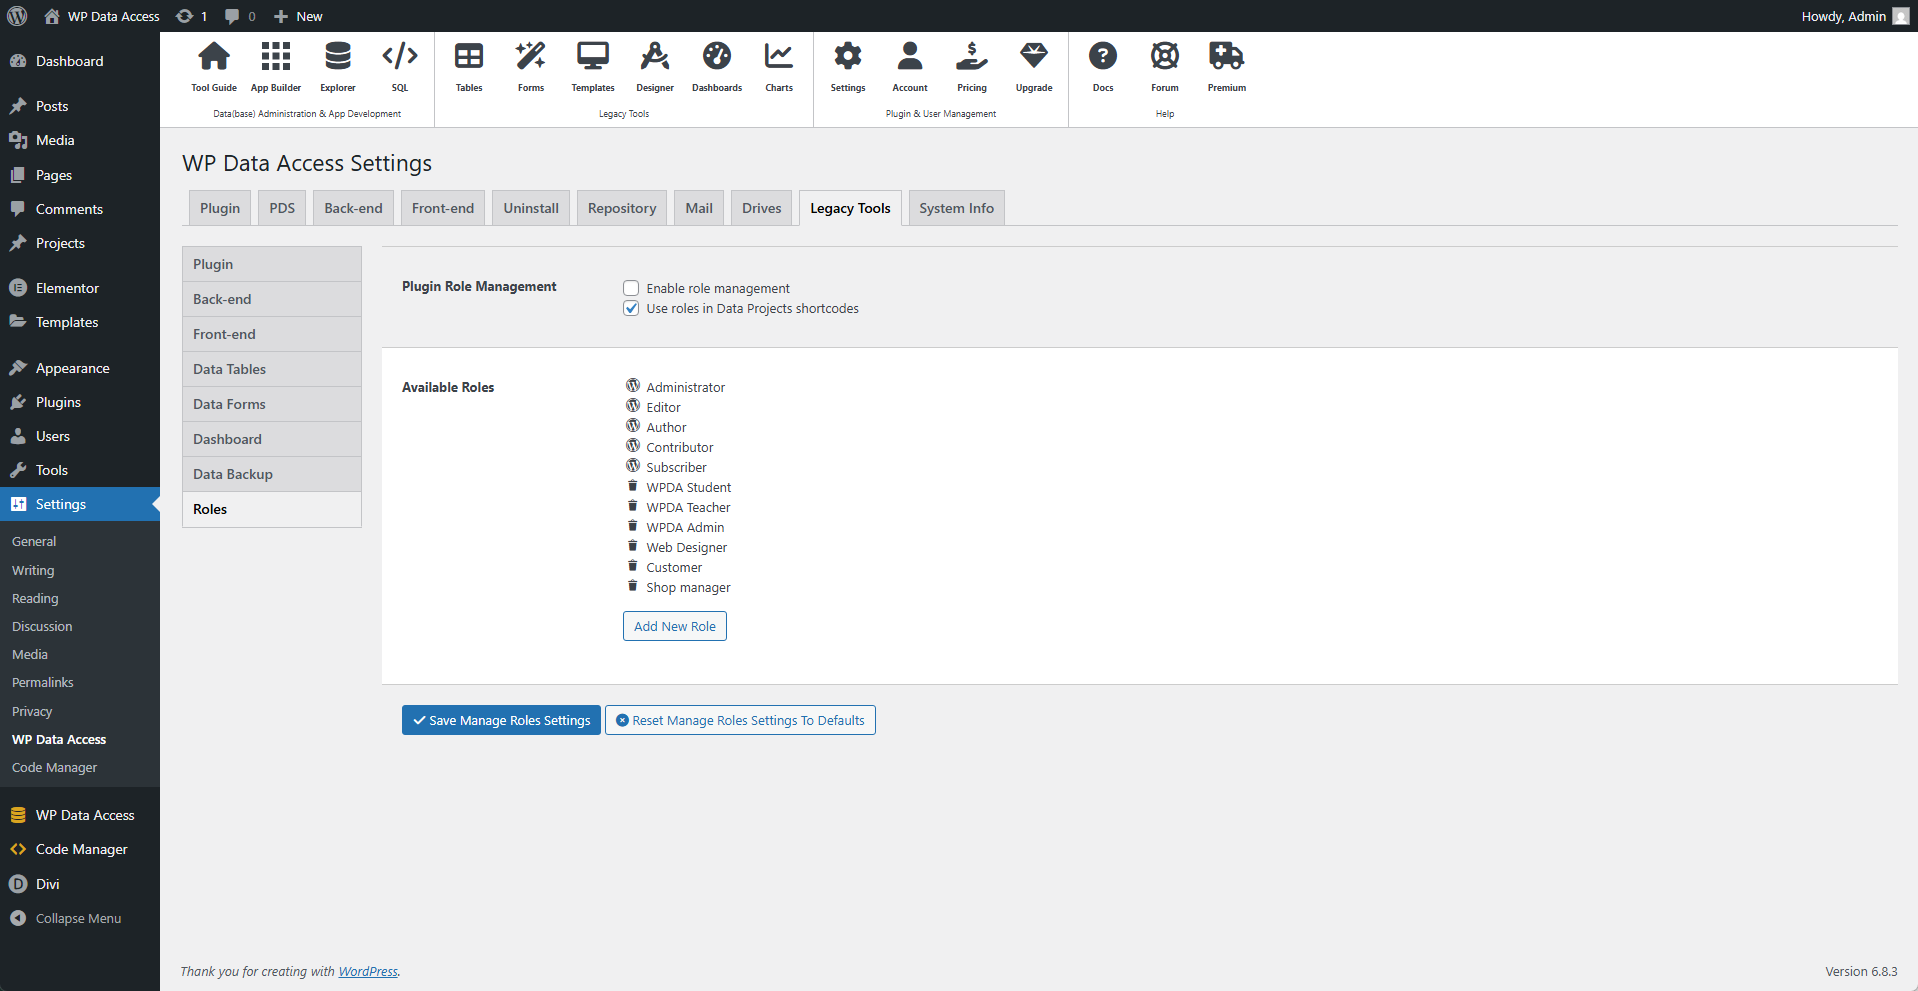Open the Docs help icon
1918x991 pixels.
[1102, 66]
